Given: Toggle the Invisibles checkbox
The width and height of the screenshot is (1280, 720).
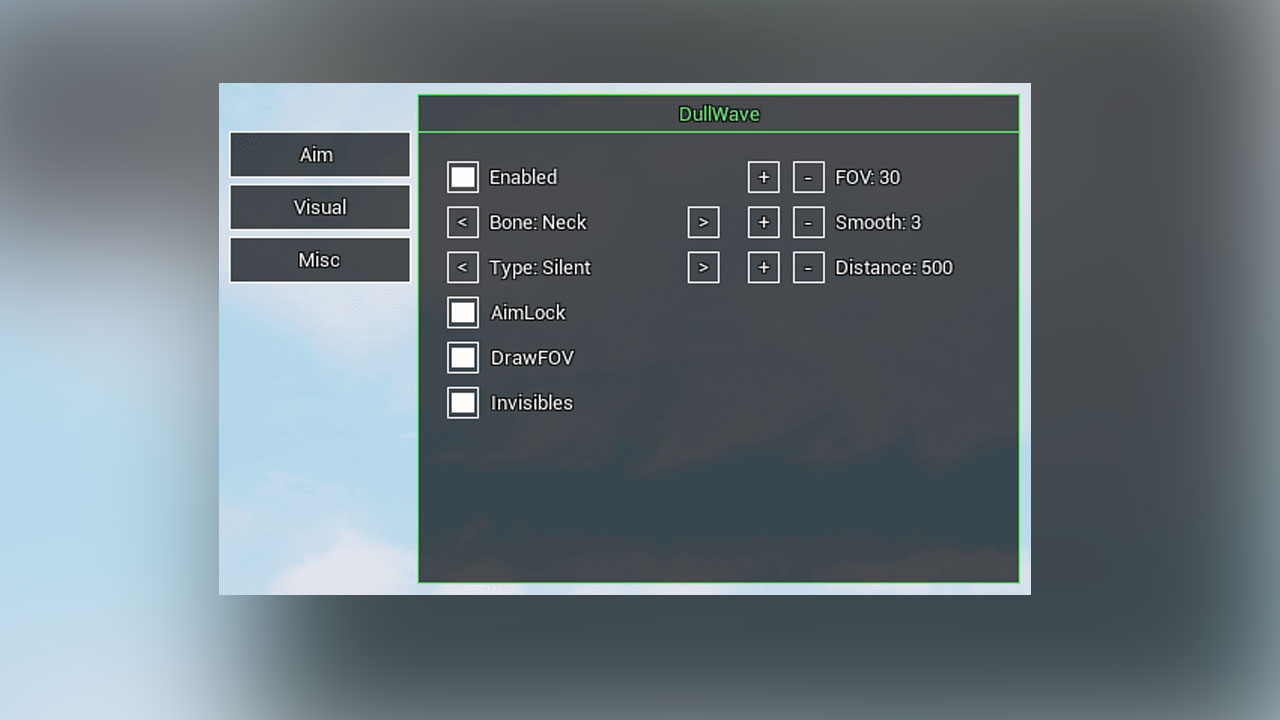Looking at the screenshot, I should click(x=463, y=402).
